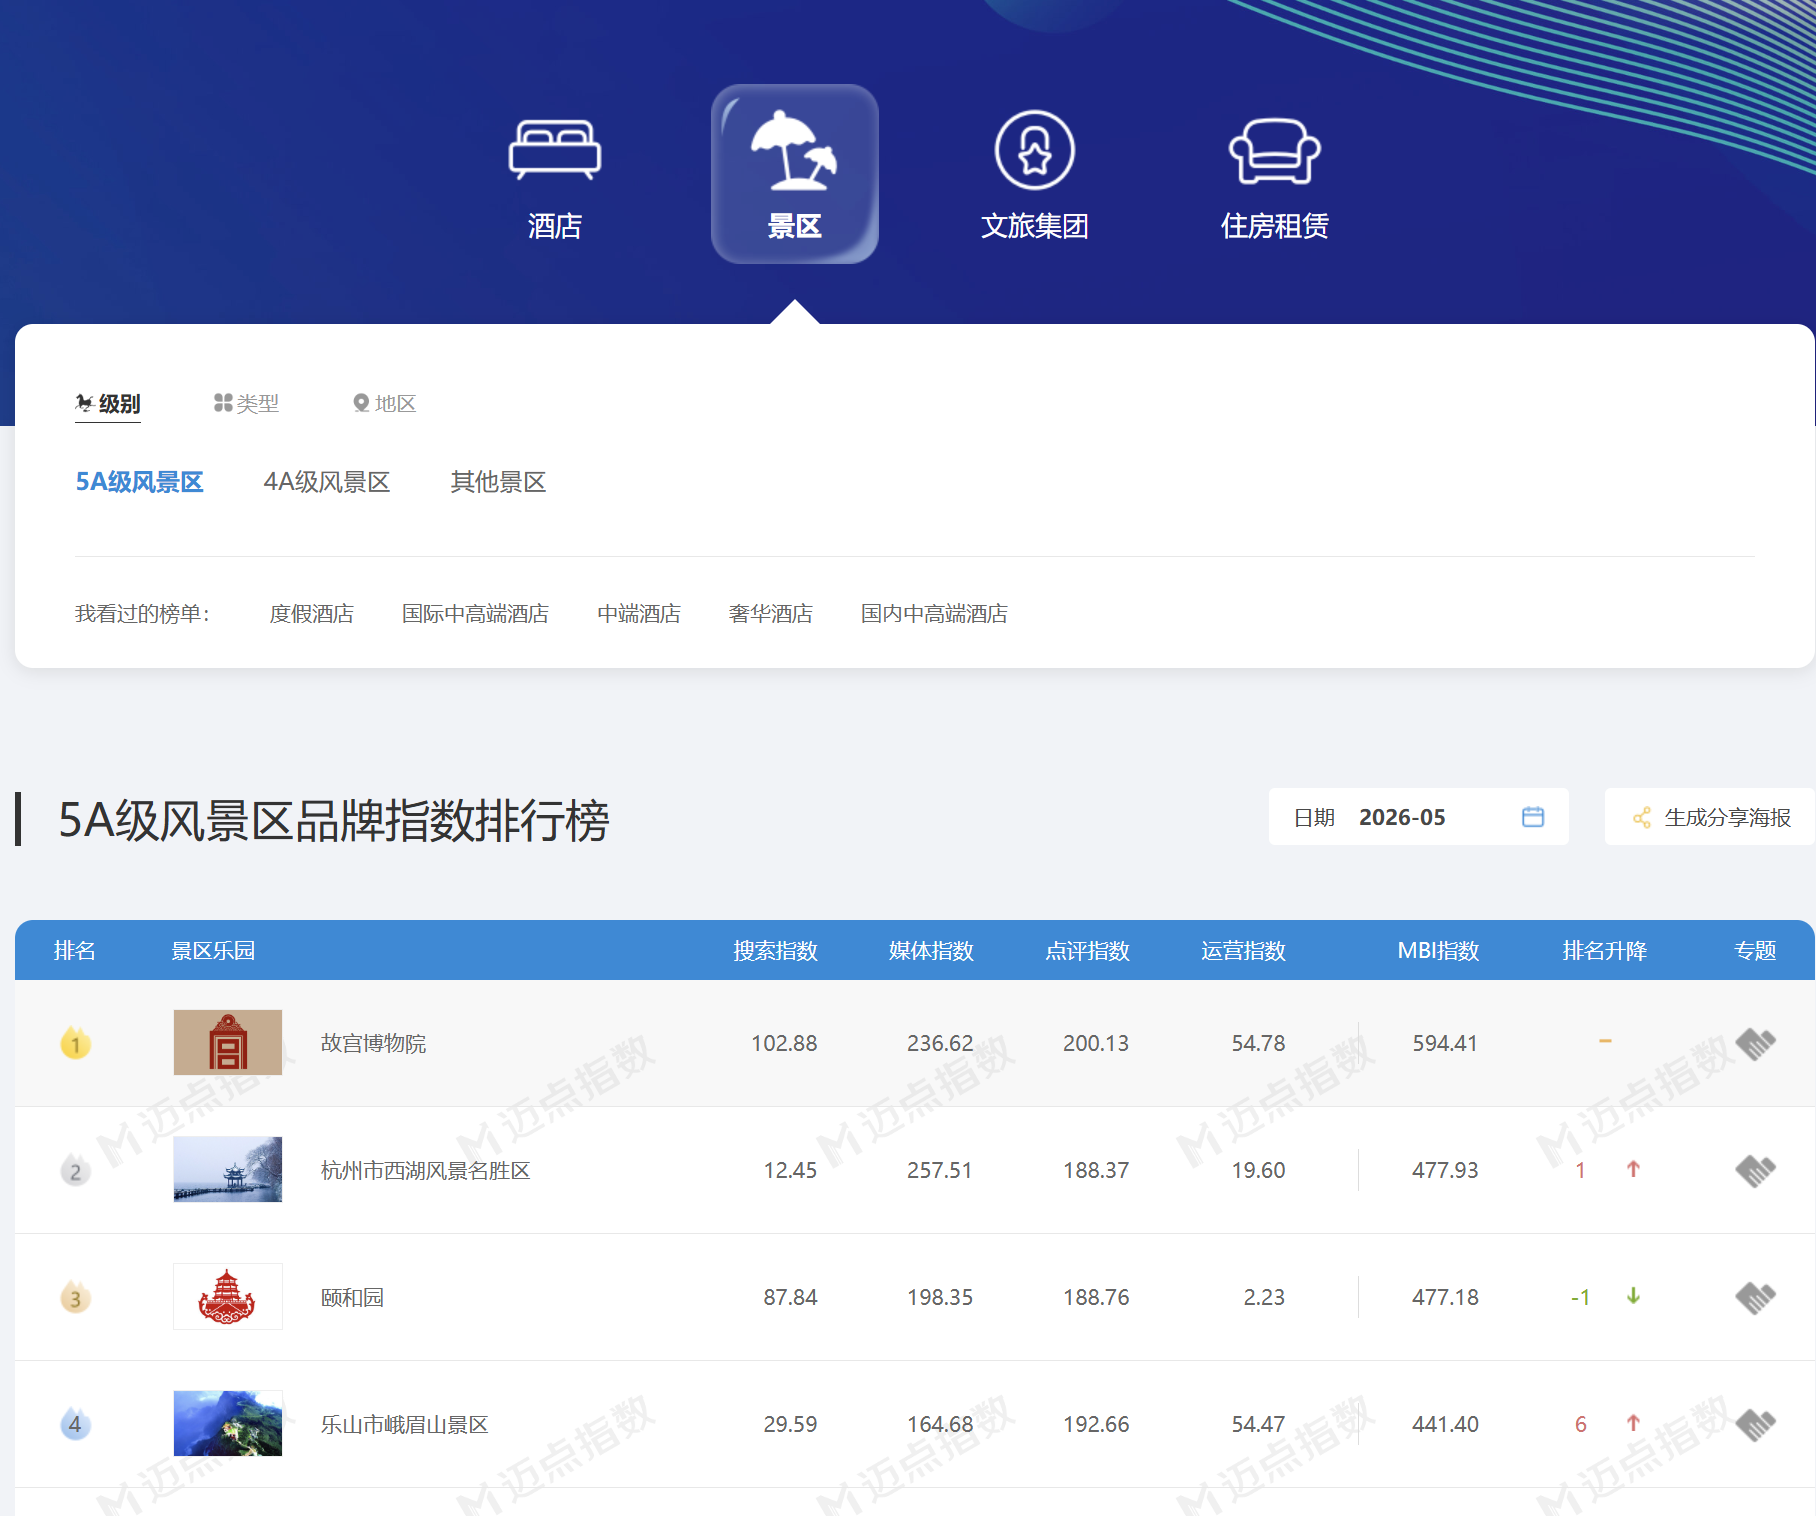Image resolution: width=1816 pixels, height=1516 pixels.
Task: Click the rank 4 blue badge
Action: [76, 1424]
